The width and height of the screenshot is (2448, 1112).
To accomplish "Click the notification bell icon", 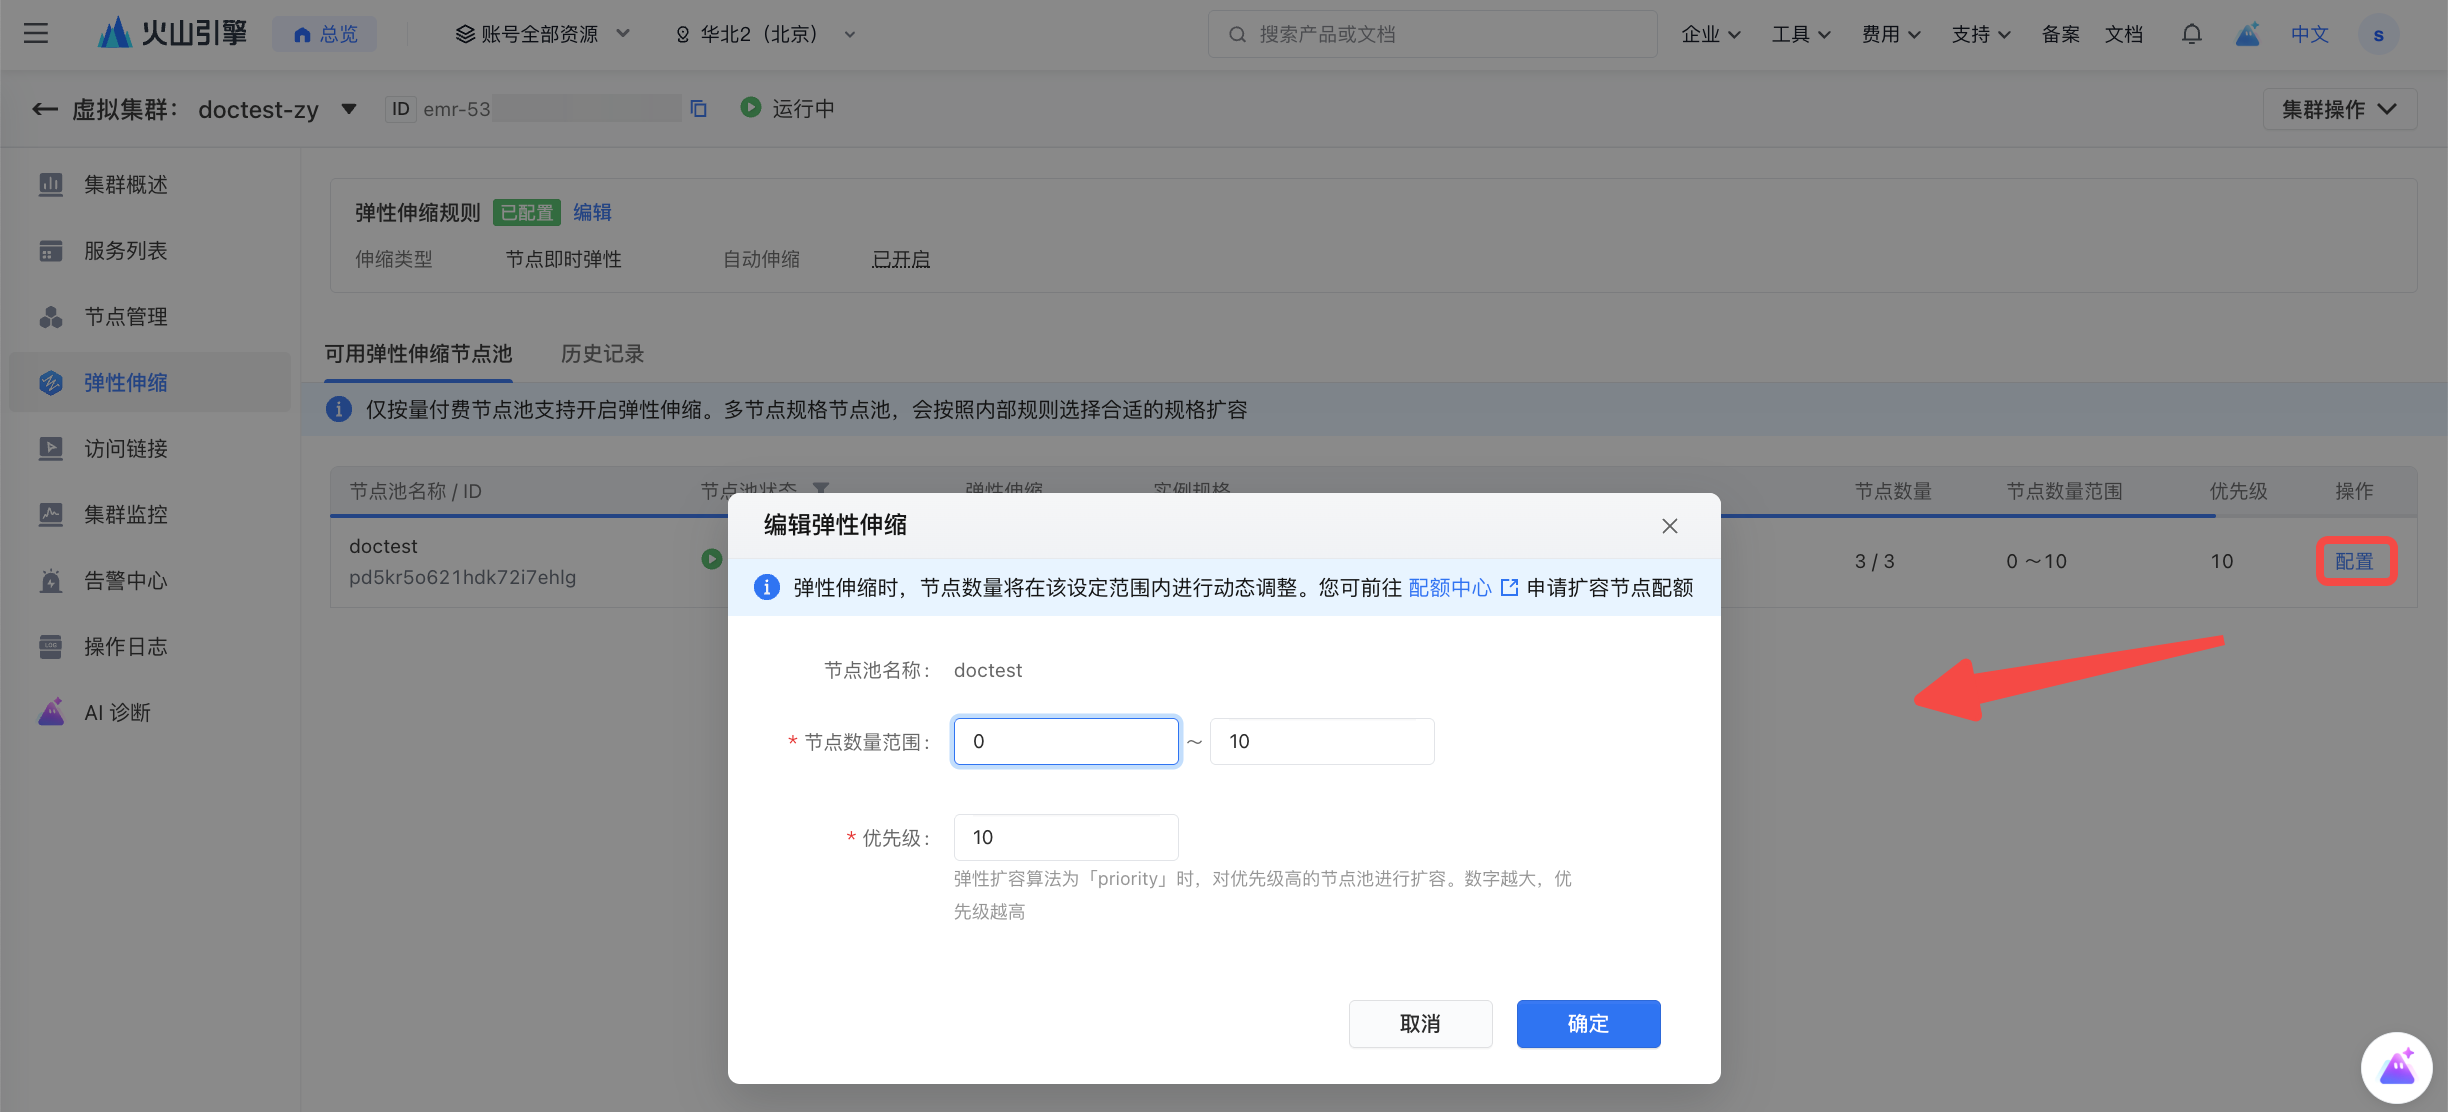I will click(2191, 34).
